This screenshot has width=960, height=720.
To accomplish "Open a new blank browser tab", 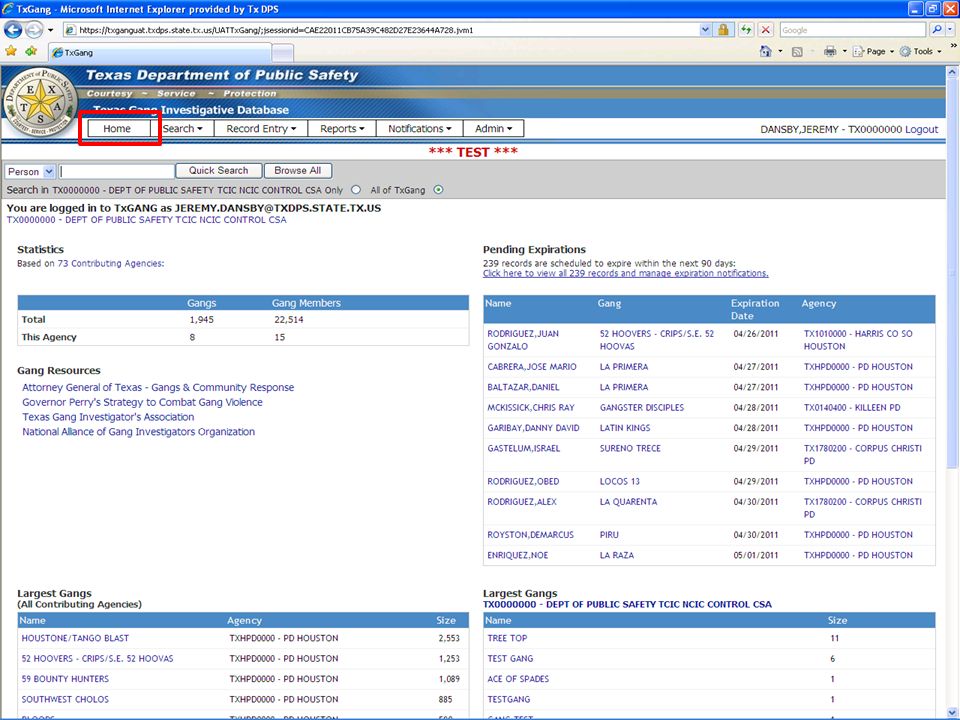I will point(282,53).
